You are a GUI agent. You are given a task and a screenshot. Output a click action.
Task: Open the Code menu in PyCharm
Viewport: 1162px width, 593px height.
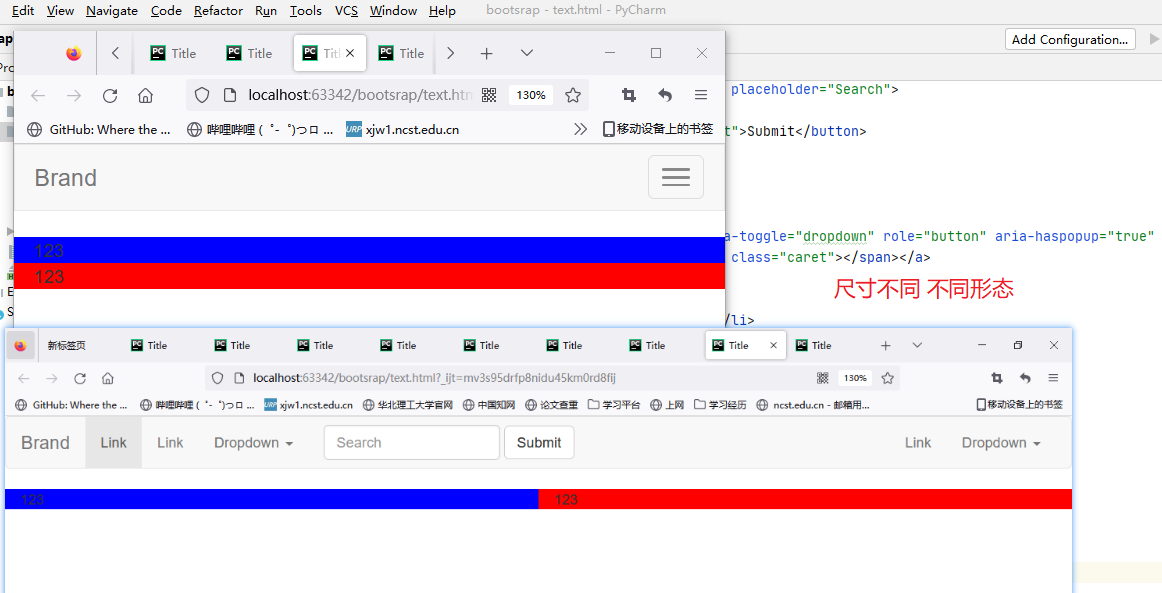click(x=166, y=10)
